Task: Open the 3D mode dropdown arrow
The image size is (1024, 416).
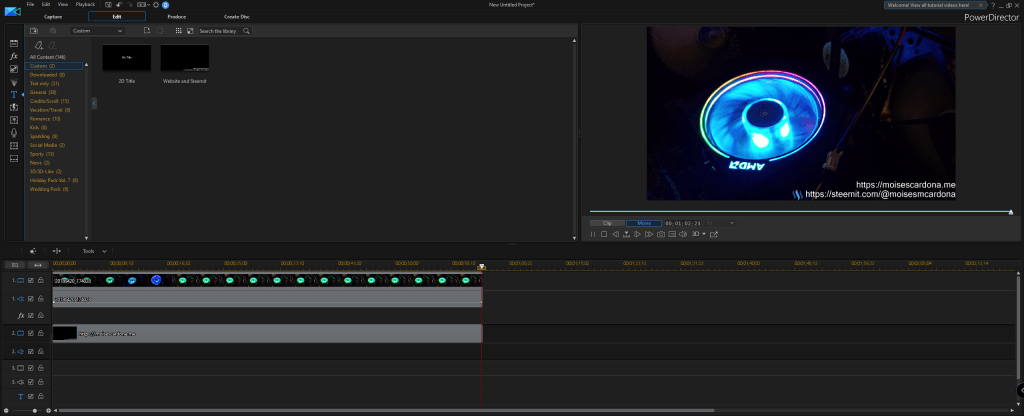Action: point(704,234)
